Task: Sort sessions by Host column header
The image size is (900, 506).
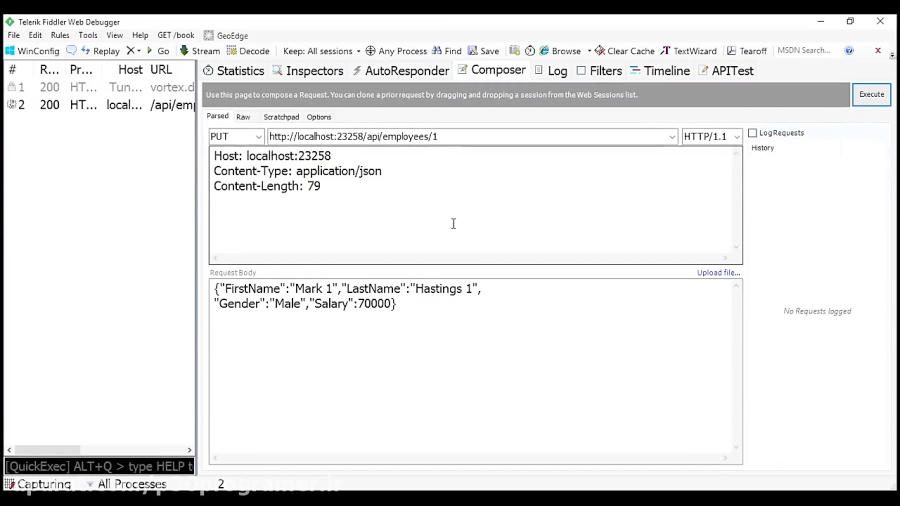Action: (130, 69)
